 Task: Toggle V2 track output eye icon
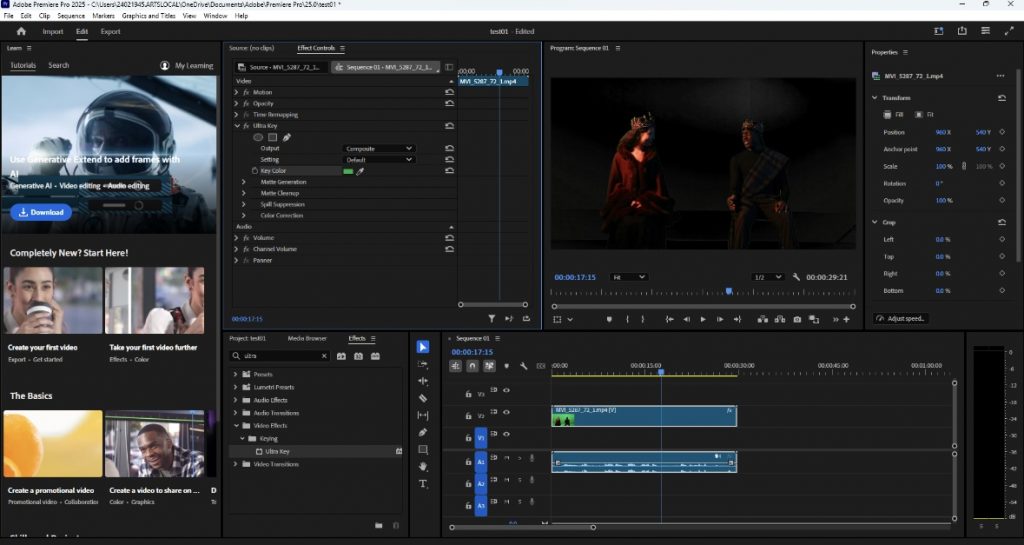pyautogui.click(x=506, y=414)
